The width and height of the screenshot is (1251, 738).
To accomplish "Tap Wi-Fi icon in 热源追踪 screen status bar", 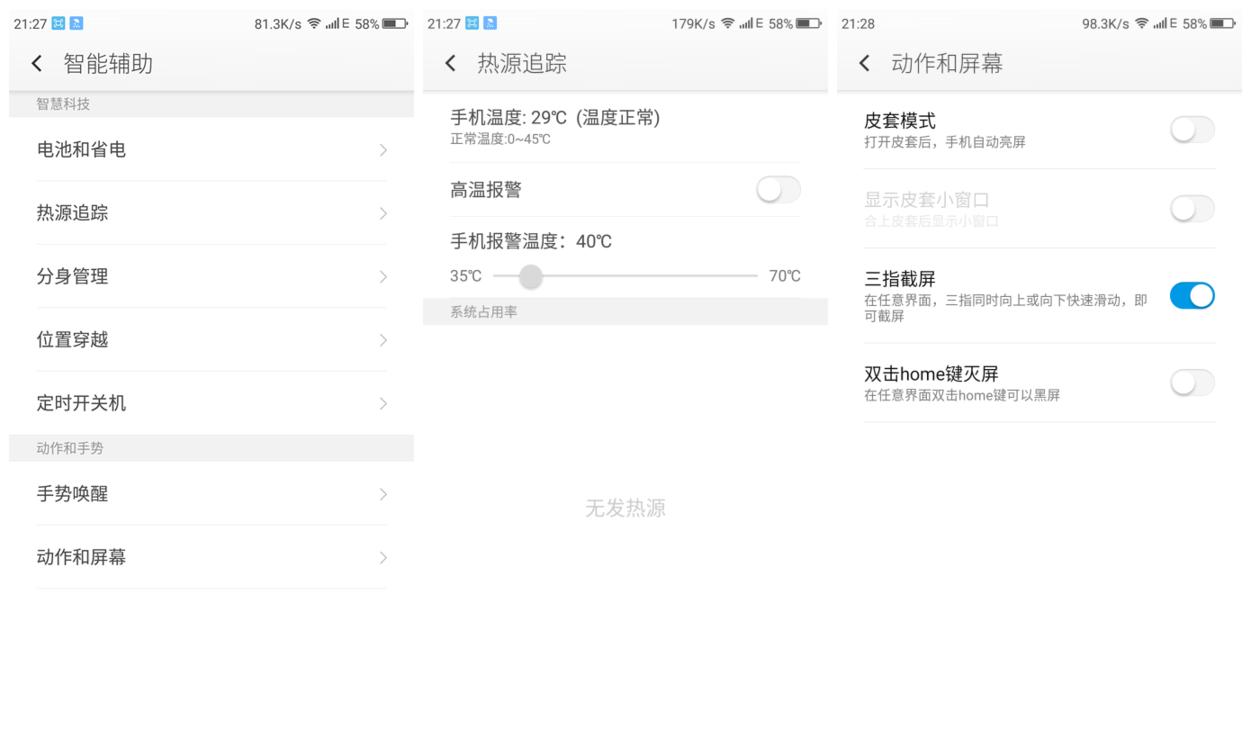I will pos(726,24).
